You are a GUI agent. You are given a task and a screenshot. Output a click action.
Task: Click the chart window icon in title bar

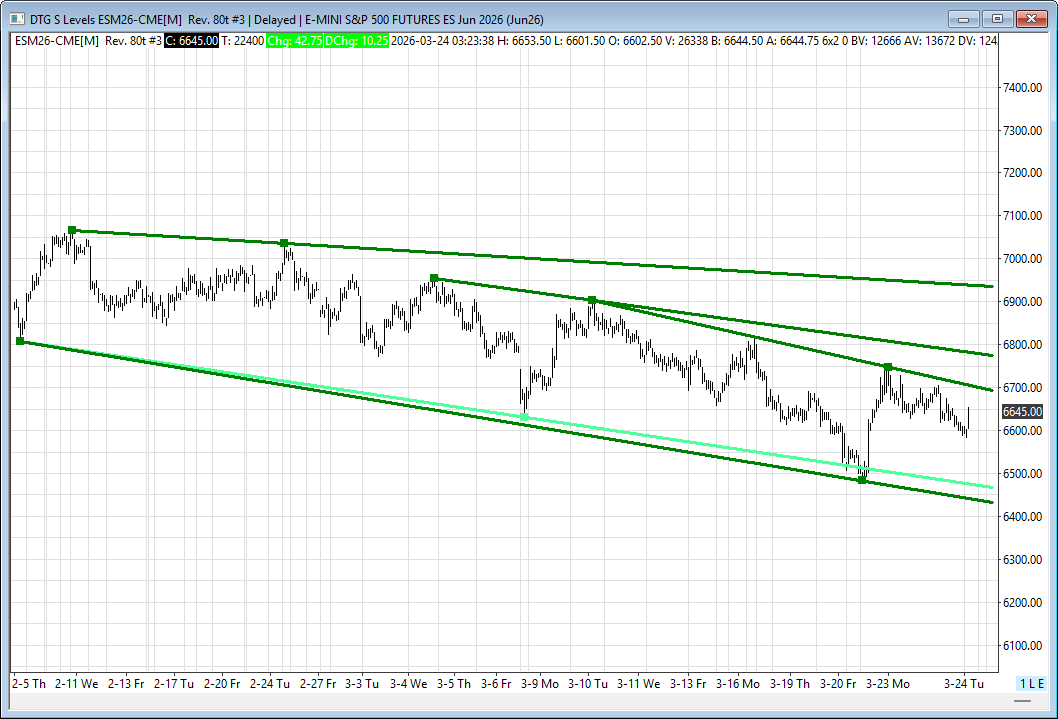point(14,19)
